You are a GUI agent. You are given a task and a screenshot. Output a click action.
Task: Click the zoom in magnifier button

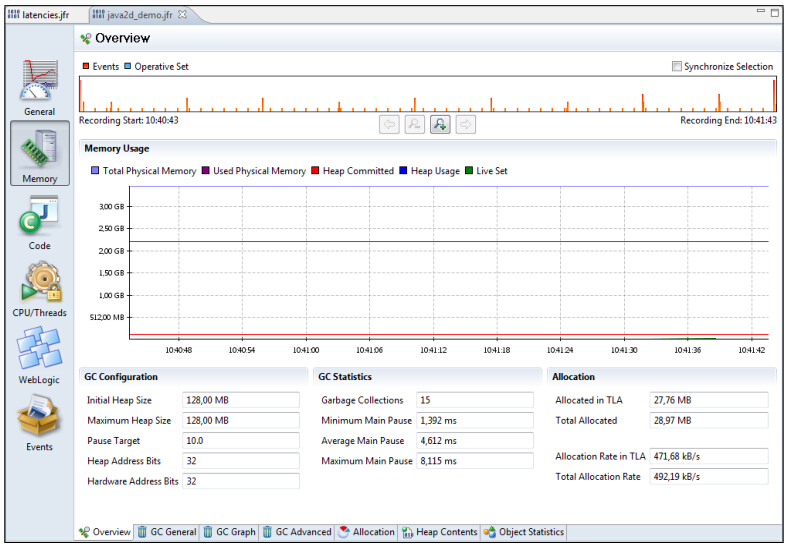[440, 124]
